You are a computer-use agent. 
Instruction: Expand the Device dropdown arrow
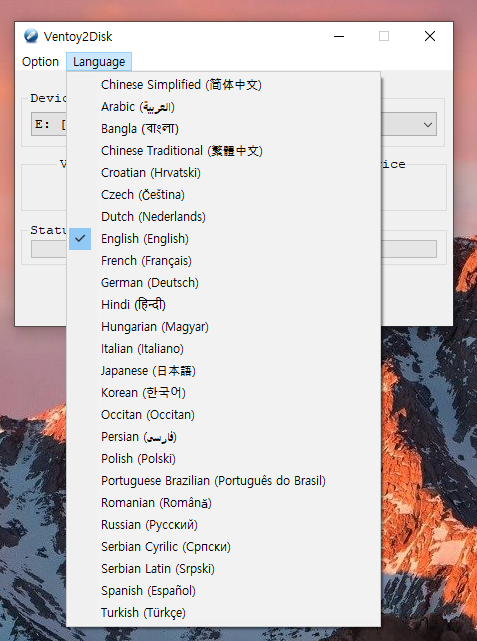(x=428, y=124)
